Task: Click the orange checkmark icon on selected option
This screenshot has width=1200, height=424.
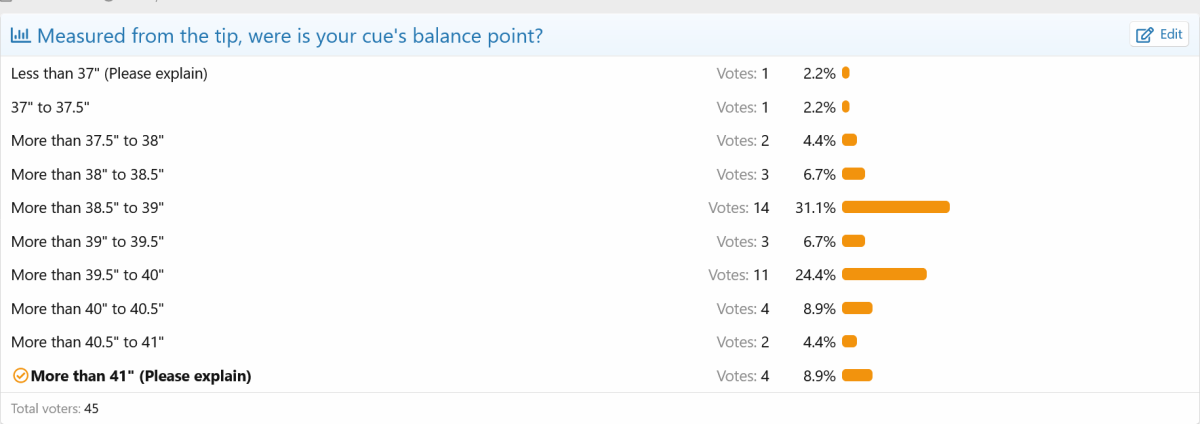Action: pos(20,376)
